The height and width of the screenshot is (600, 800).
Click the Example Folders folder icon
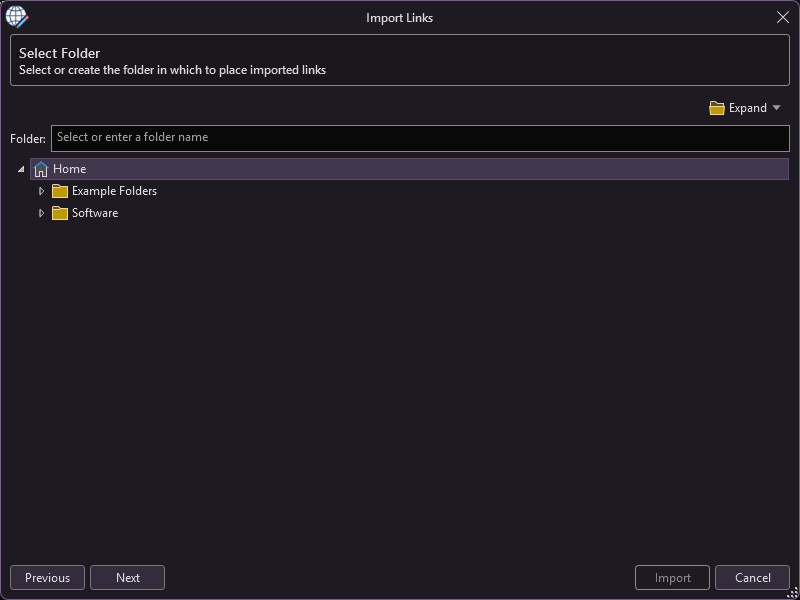(60, 191)
